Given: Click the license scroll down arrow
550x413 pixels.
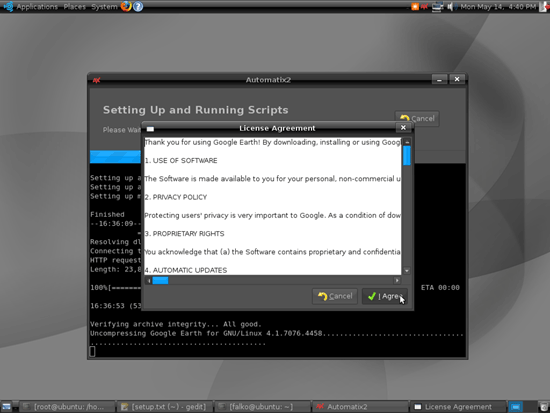Looking at the screenshot, I should click(407, 271).
